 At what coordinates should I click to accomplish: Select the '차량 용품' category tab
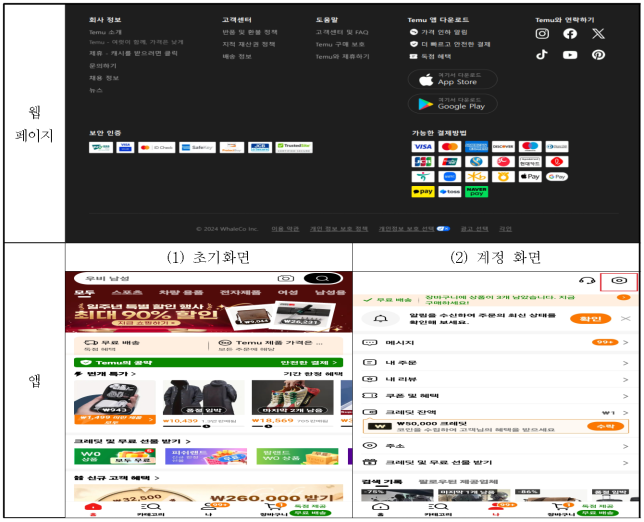(x=181, y=292)
